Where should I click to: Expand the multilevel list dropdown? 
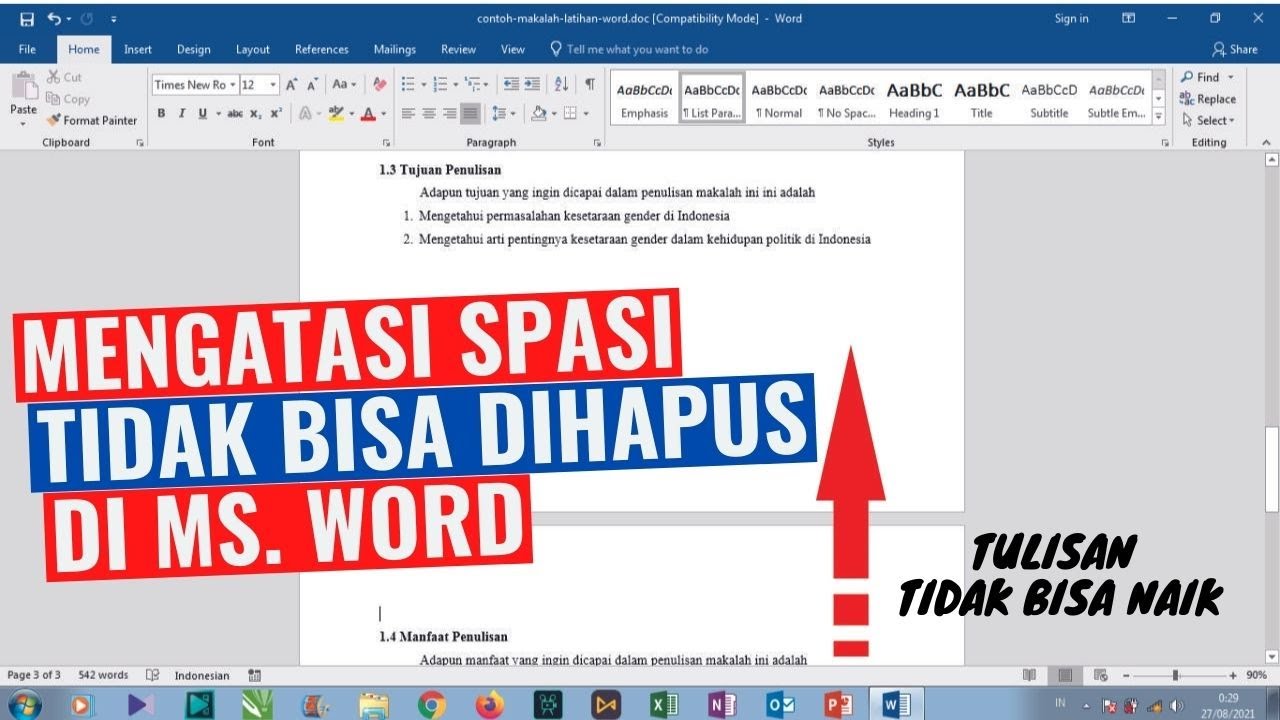[487, 85]
